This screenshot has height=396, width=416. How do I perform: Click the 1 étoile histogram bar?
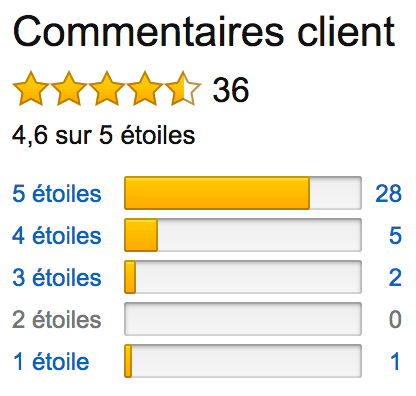243,361
